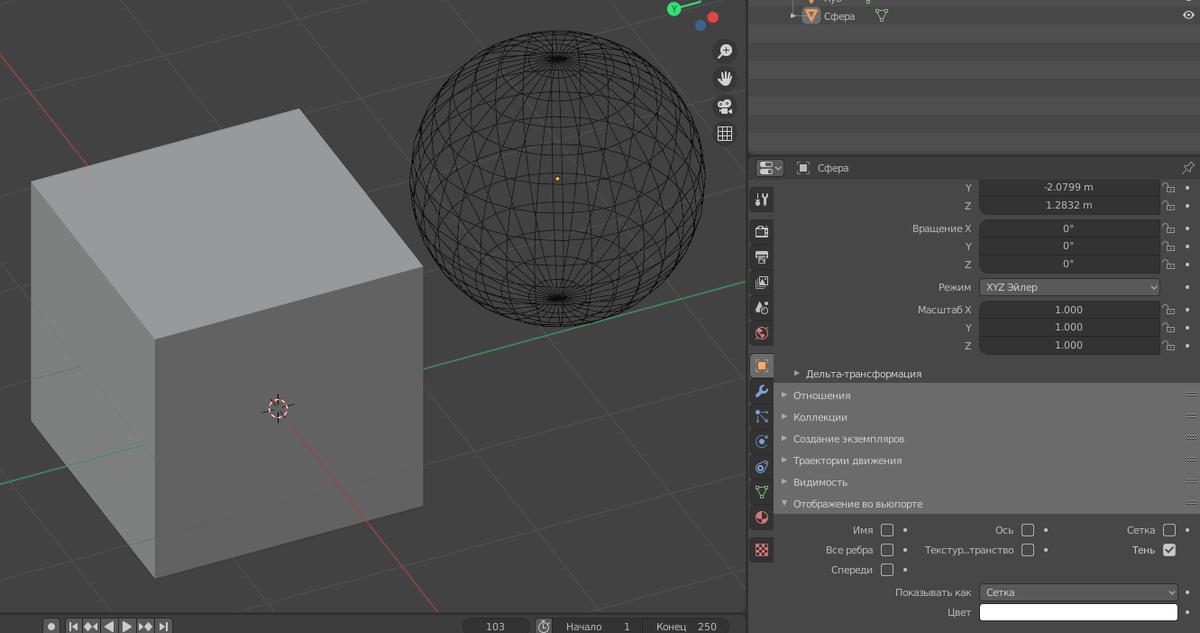Open the Object Data (green mesh triangle) tab
The height and width of the screenshot is (633, 1200).
coord(762,492)
